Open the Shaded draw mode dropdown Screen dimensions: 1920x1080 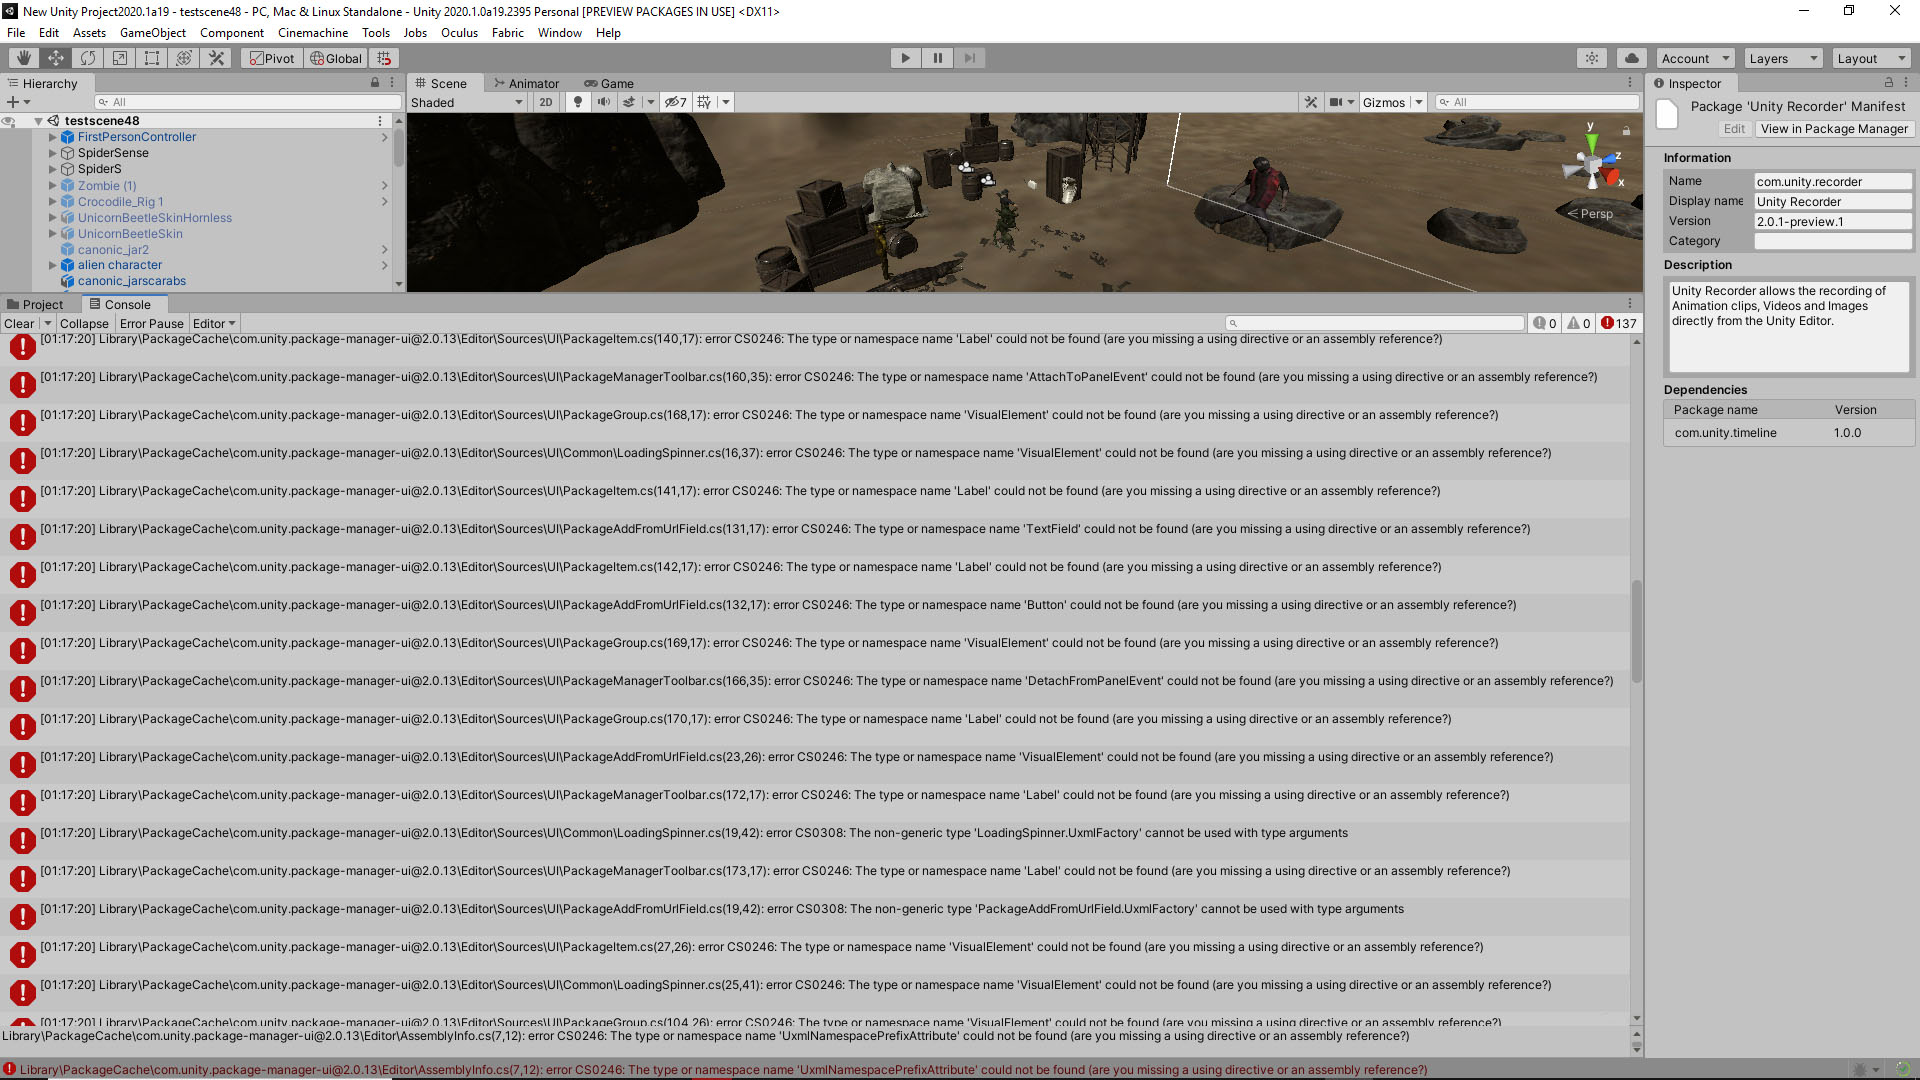(x=466, y=102)
